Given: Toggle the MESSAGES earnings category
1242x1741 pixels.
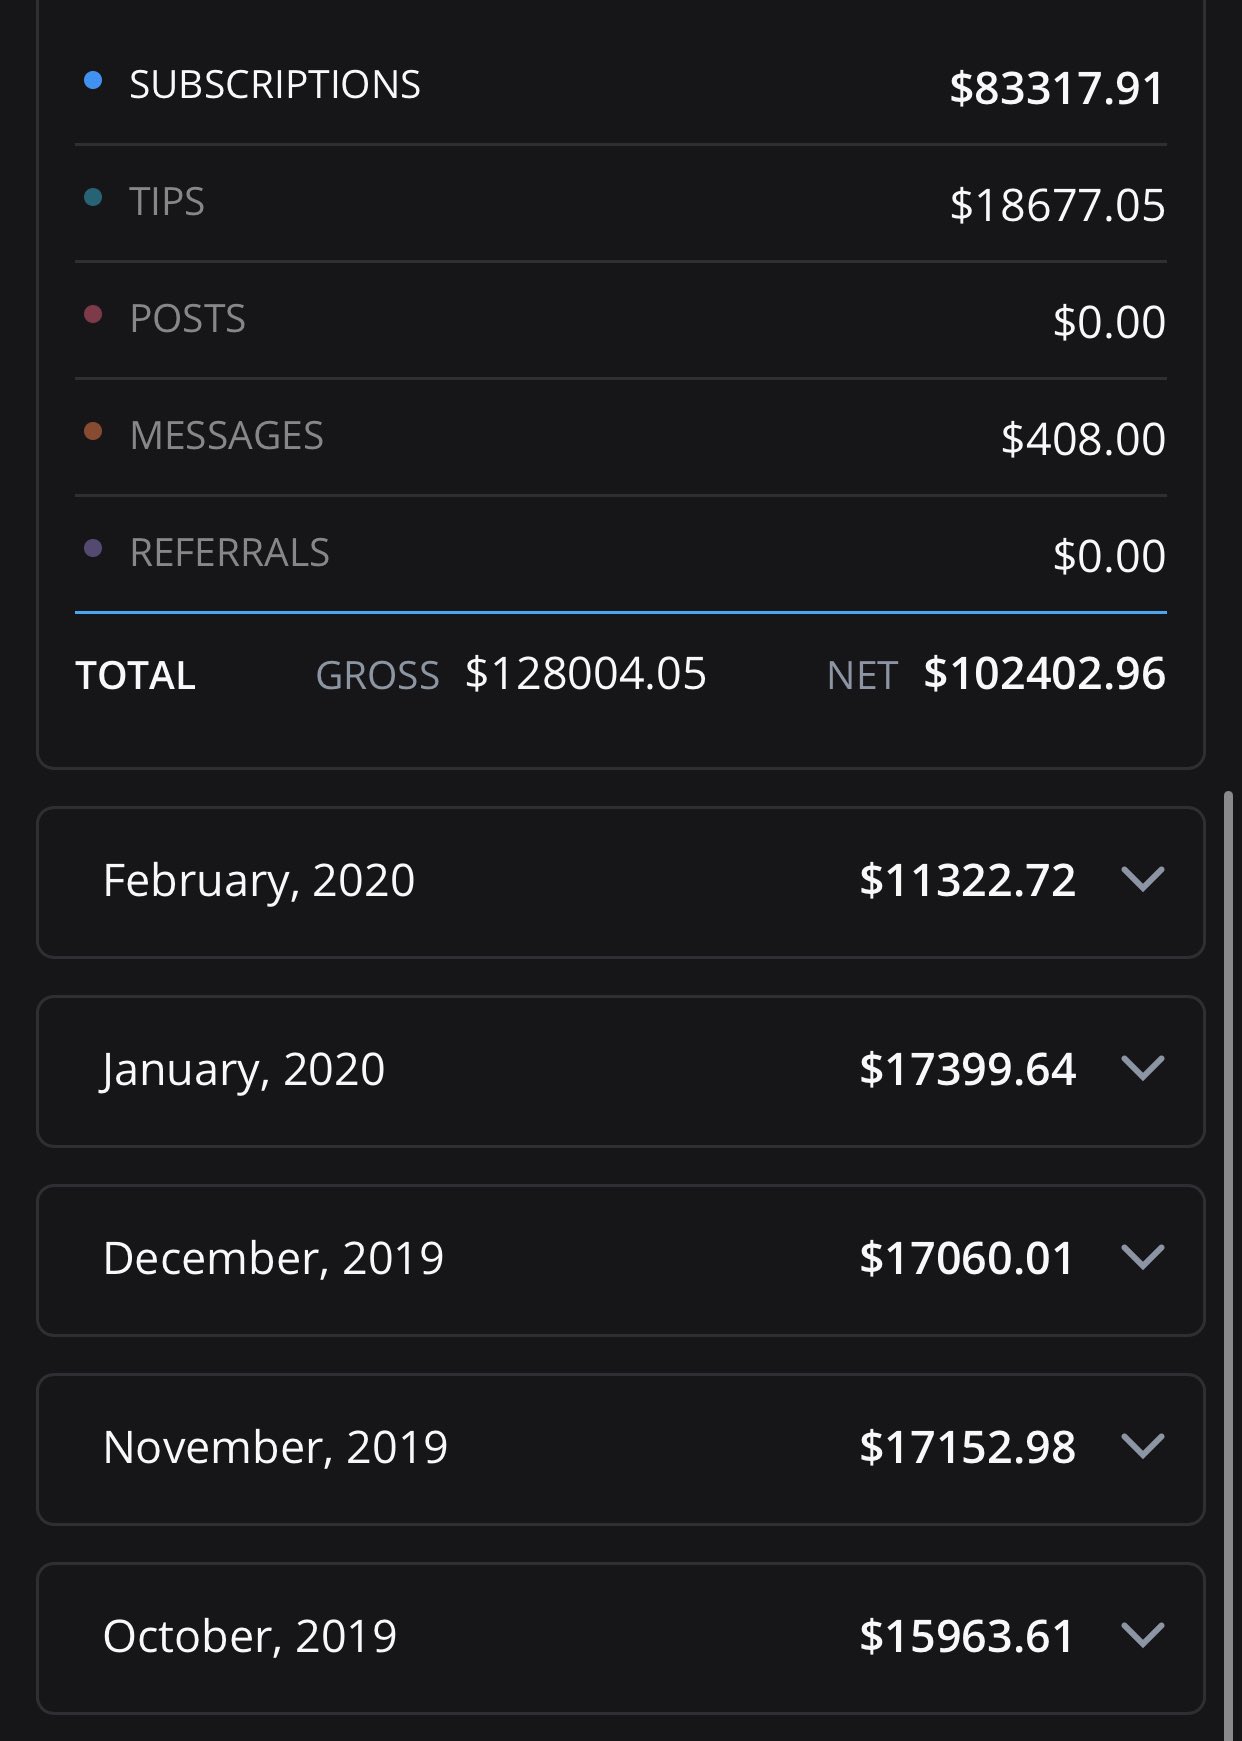Looking at the screenshot, I should pyautogui.click(x=620, y=438).
